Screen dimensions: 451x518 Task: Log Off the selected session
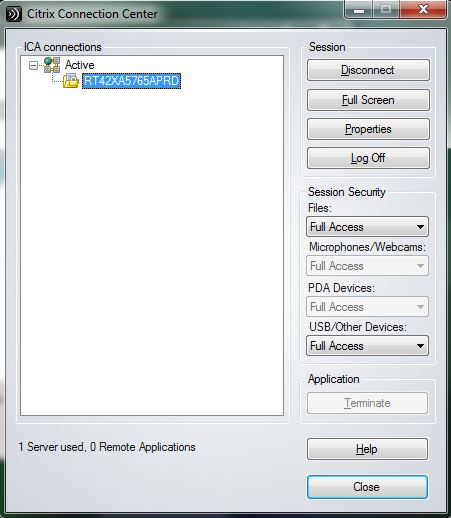pyautogui.click(x=368, y=158)
